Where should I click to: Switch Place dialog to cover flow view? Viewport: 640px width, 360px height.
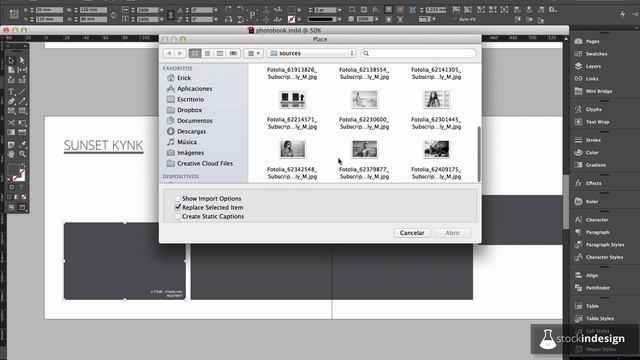tap(233, 53)
